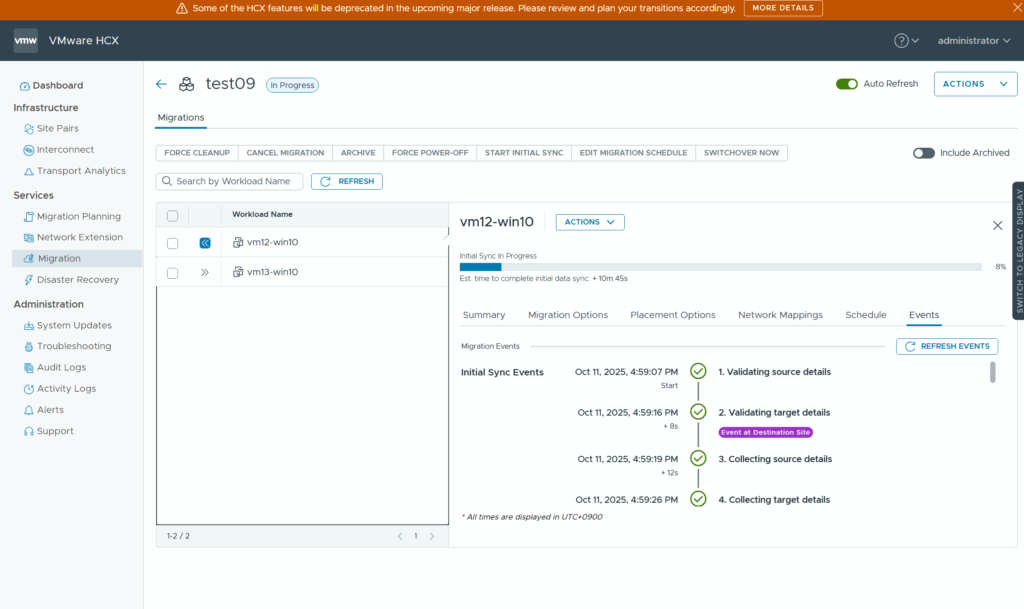Toggle Auto Refresh switch off
Image resolution: width=1024 pixels, height=609 pixels.
click(x=847, y=84)
